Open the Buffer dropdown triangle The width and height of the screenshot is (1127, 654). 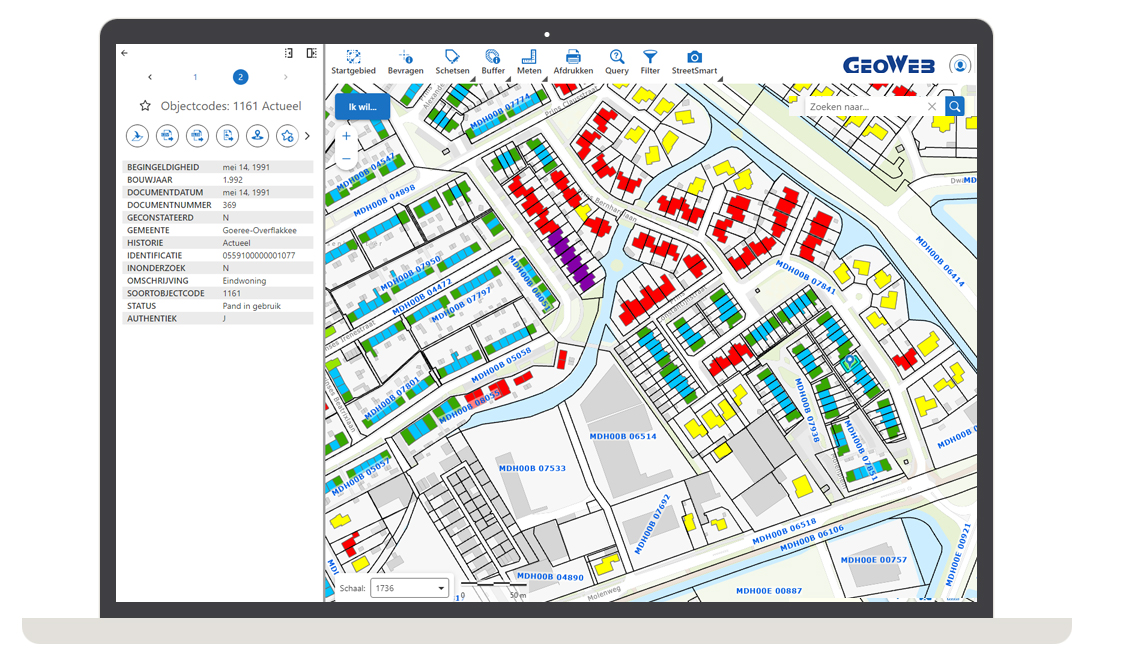pos(508,79)
